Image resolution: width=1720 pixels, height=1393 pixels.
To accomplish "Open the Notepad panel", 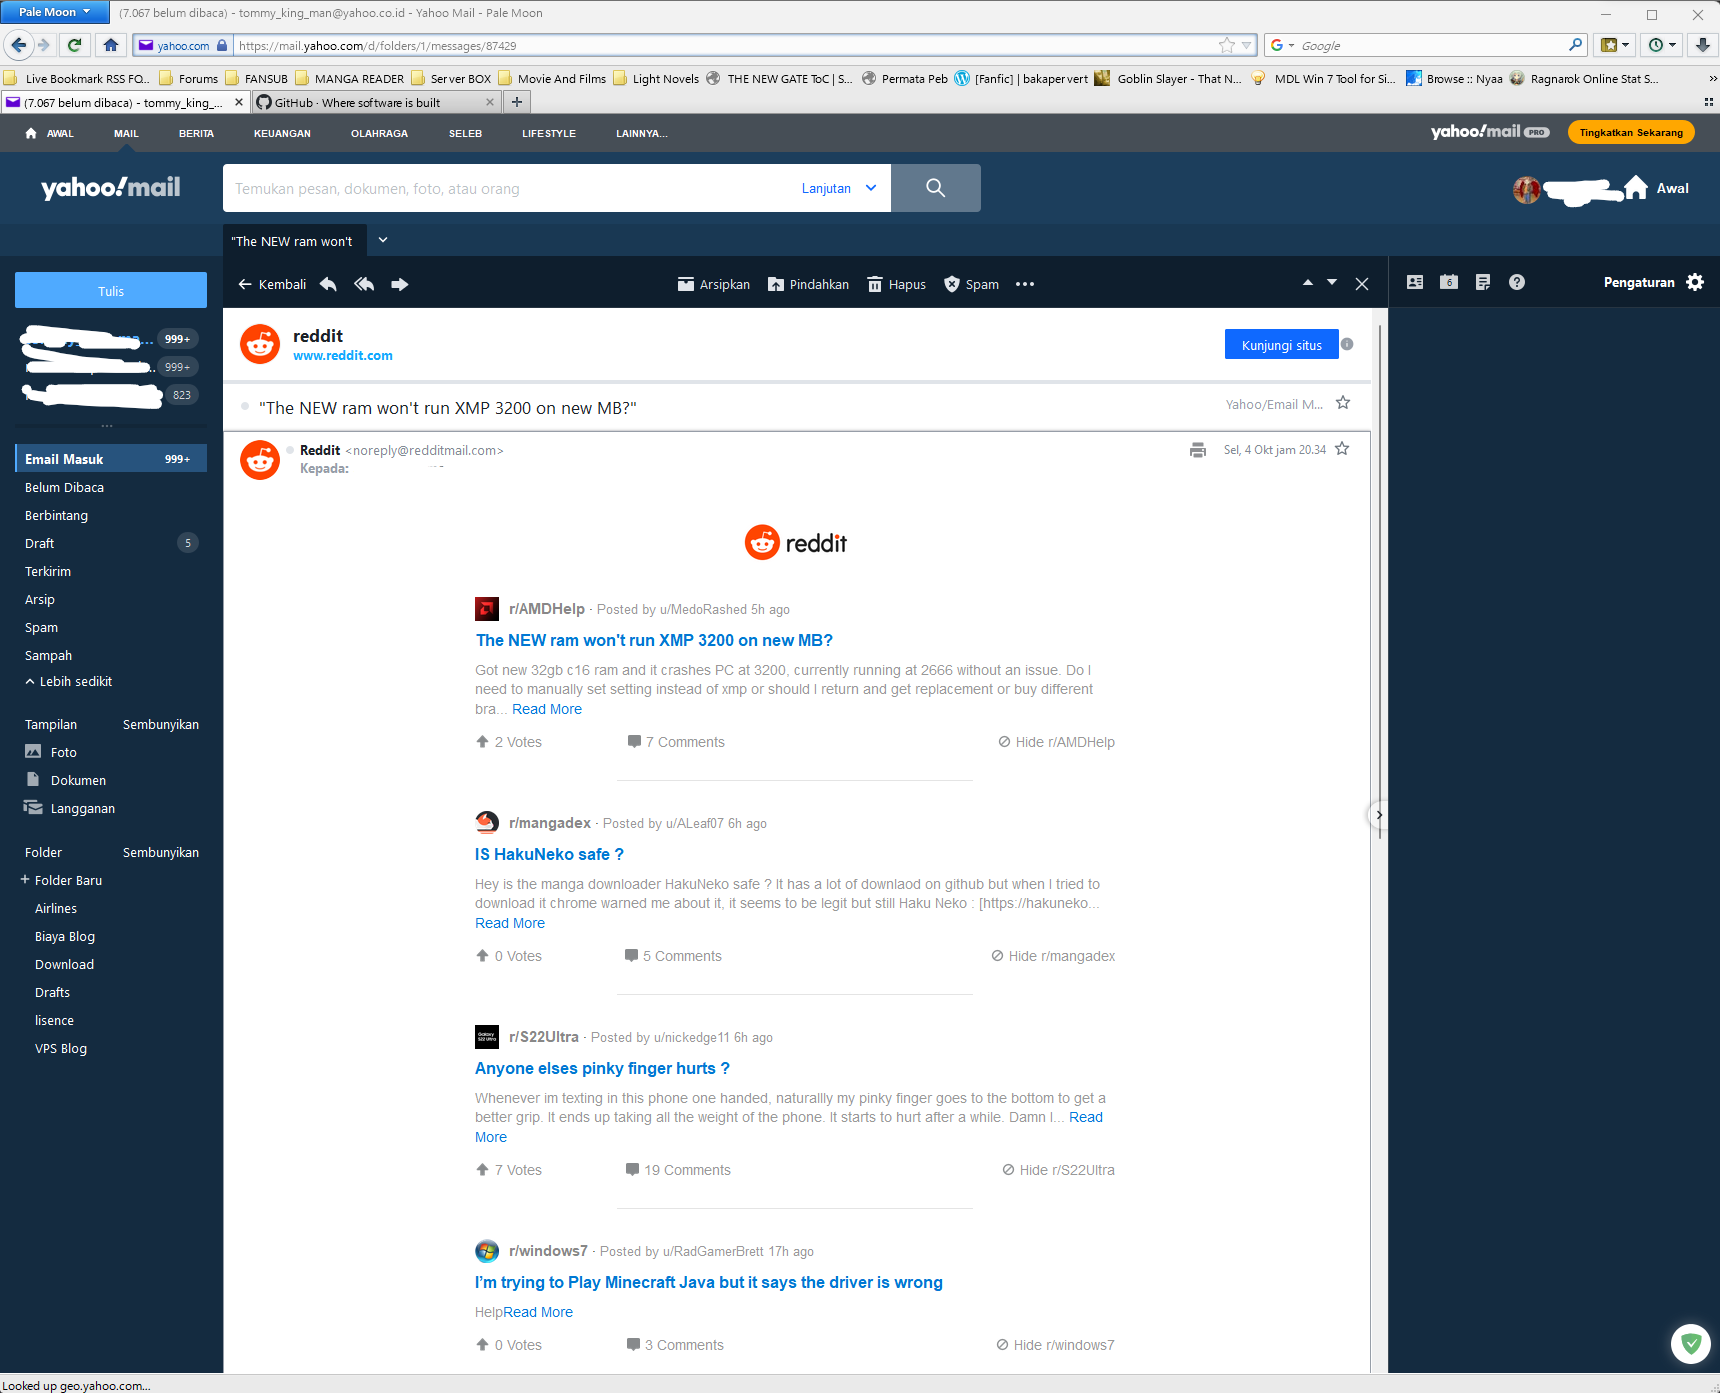I will click(x=1482, y=282).
